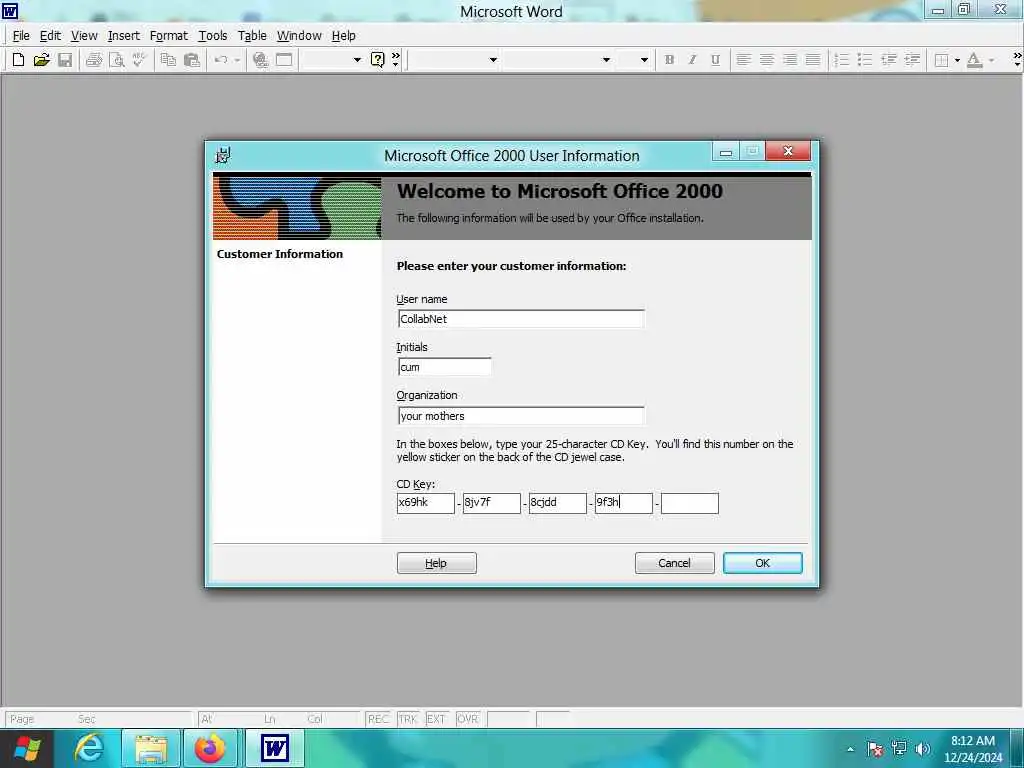Expand the Border style dropdown arrow
Viewport: 1024px width, 768px height.
click(x=957, y=60)
